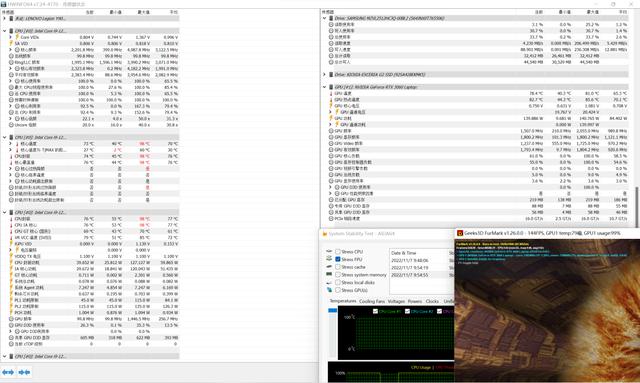Click the 2022/11/7 9:48:06 log entry

410,260
